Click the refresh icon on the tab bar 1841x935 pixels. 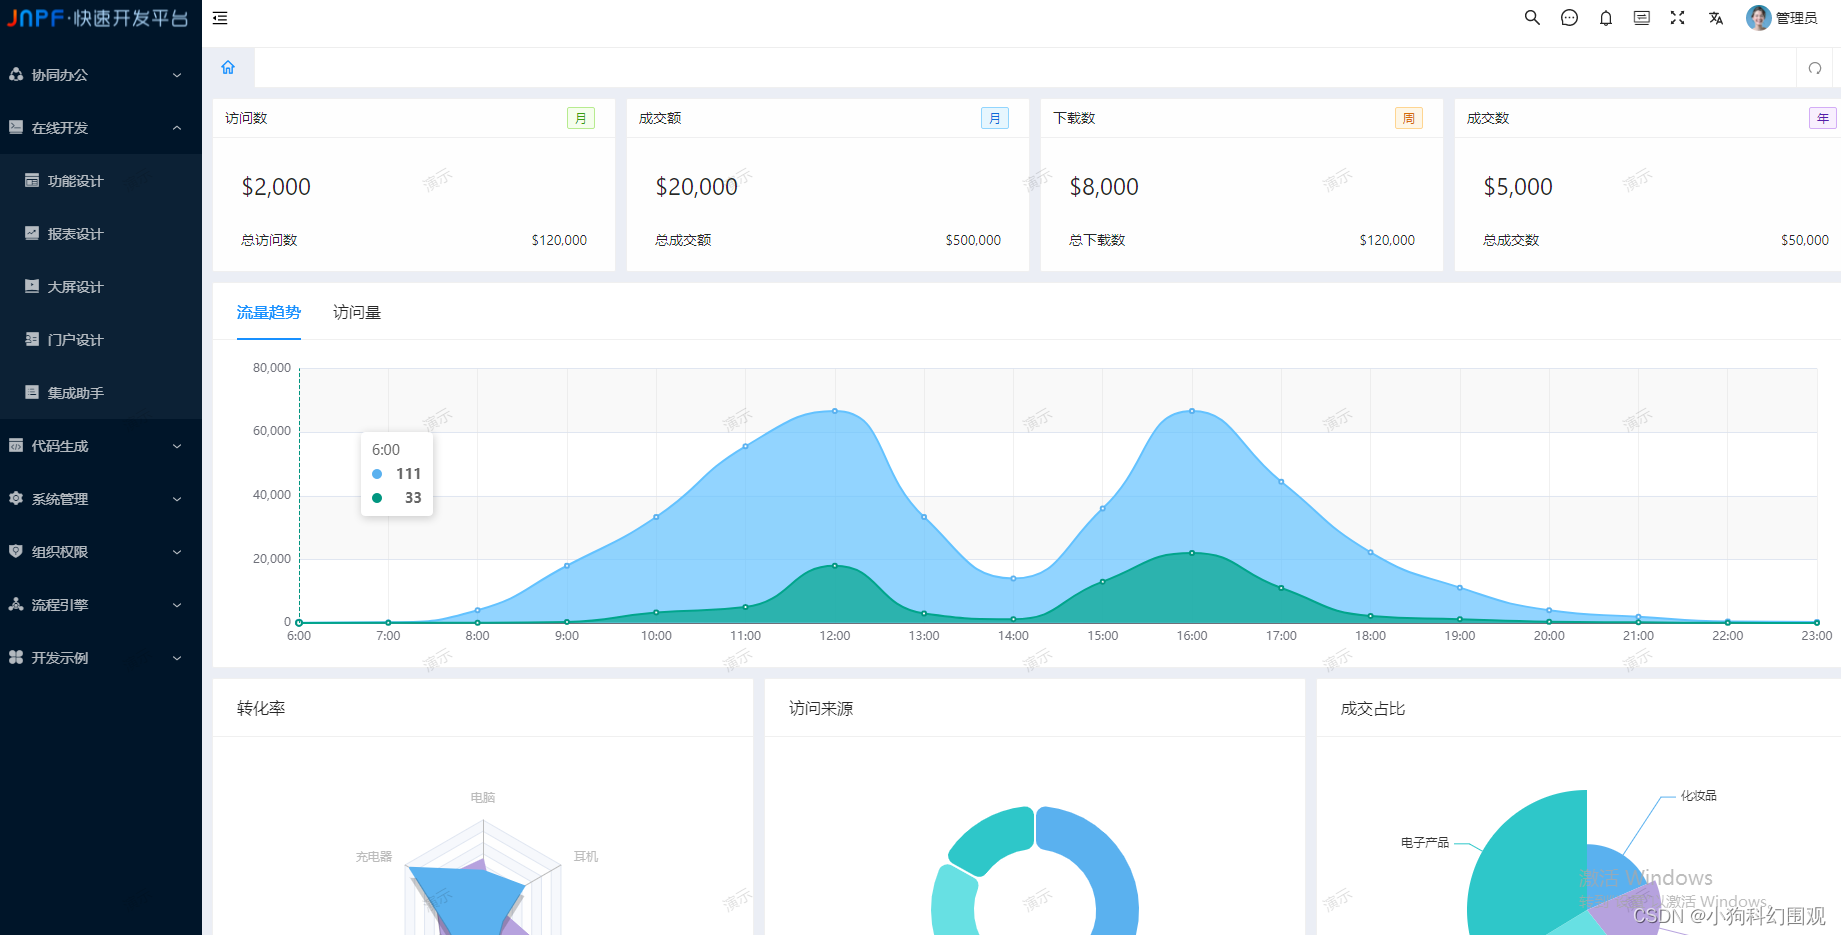[x=1815, y=68]
